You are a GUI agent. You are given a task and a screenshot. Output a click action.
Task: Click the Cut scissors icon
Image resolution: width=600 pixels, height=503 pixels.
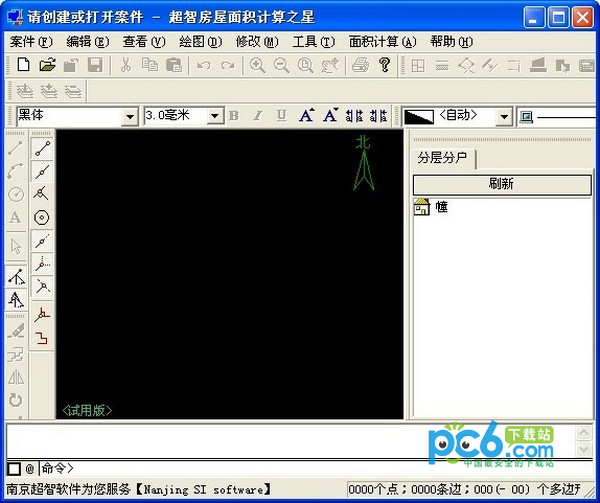126,65
